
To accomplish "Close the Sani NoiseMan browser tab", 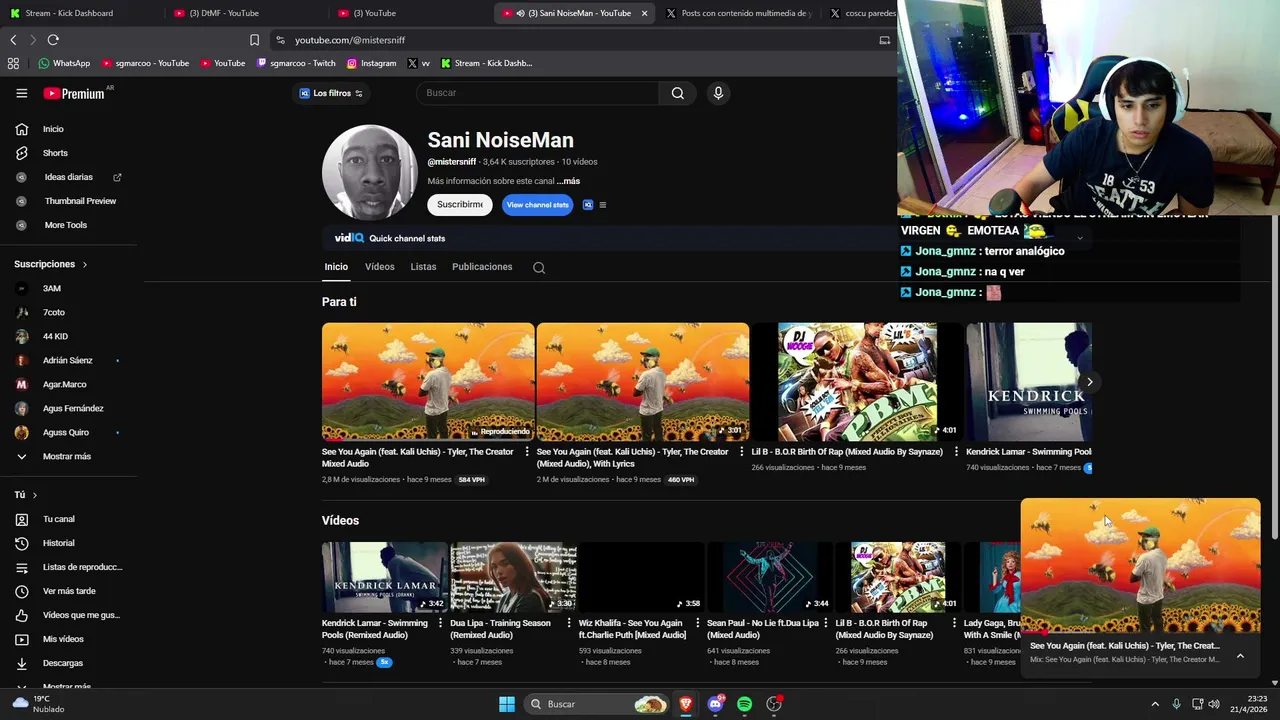I will pos(644,13).
